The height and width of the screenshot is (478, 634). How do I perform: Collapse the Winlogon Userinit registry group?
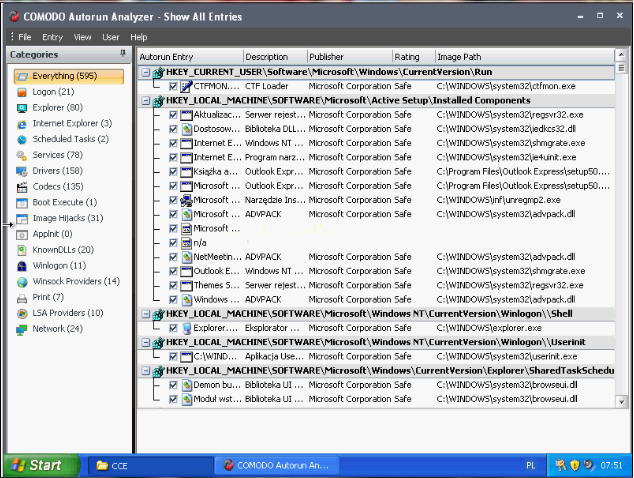tap(146, 343)
